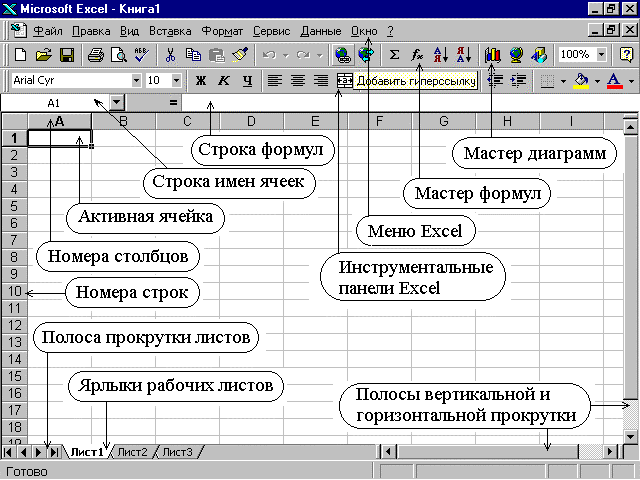Apply AutoSum sigma icon
This screenshot has width=640, height=480.
pos(394,55)
